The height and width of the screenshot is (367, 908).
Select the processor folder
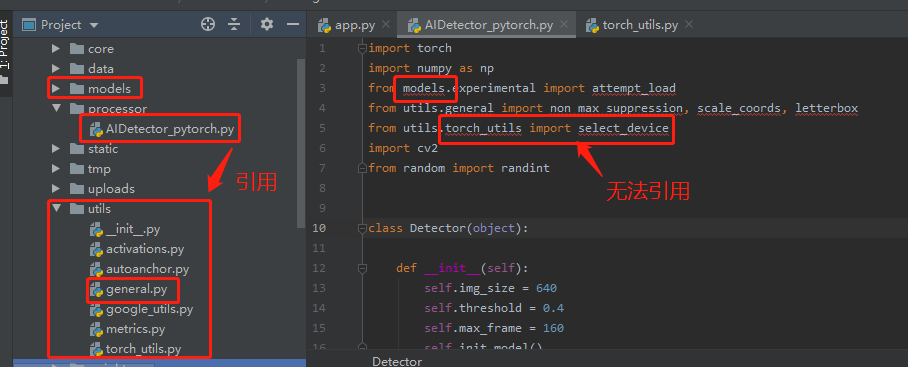117,109
